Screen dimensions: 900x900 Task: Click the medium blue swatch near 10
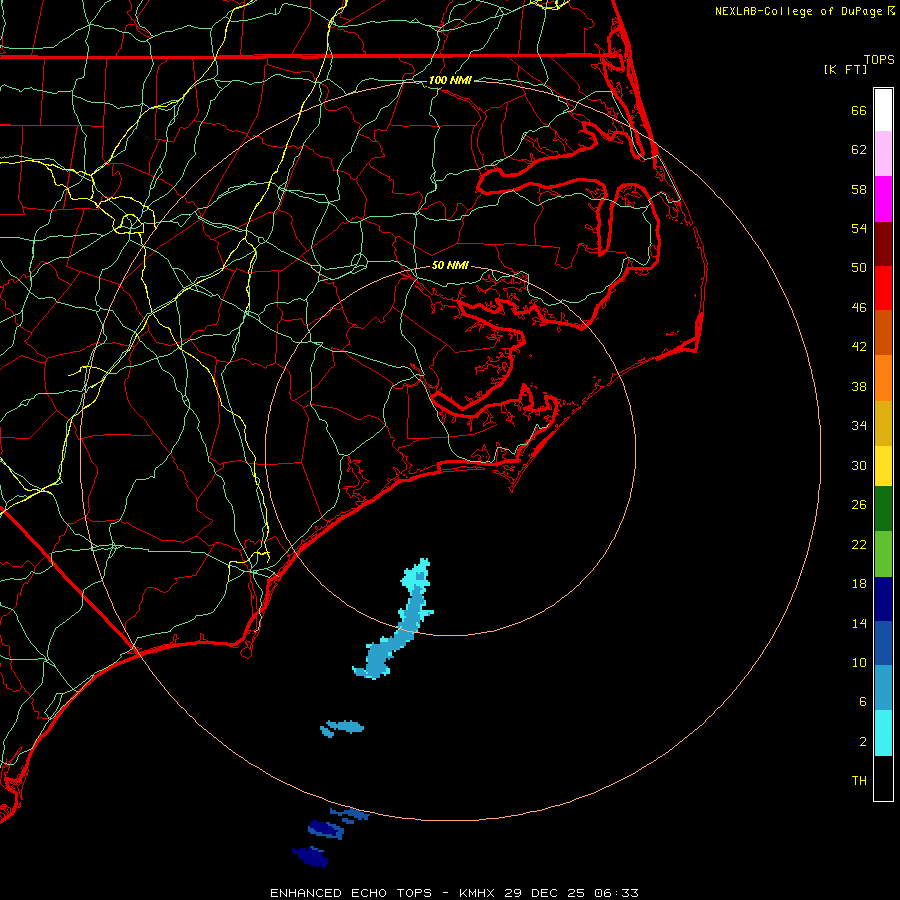tap(883, 643)
